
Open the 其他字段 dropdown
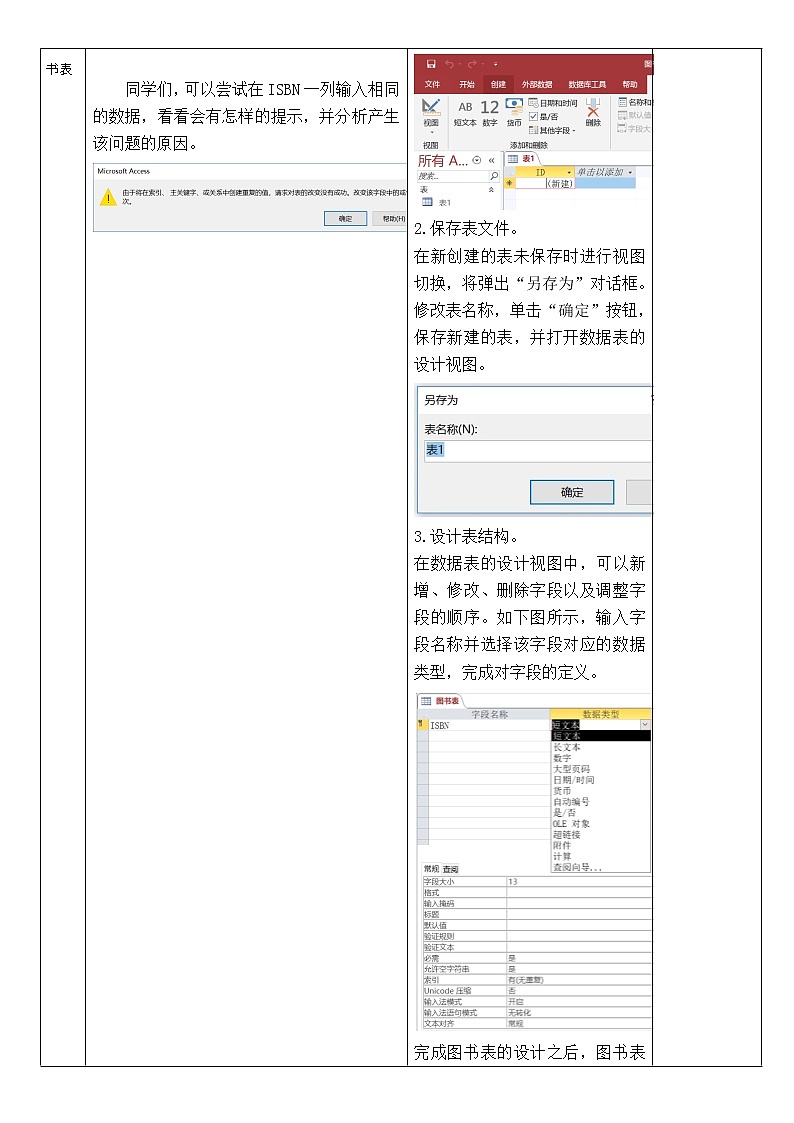coord(552,130)
